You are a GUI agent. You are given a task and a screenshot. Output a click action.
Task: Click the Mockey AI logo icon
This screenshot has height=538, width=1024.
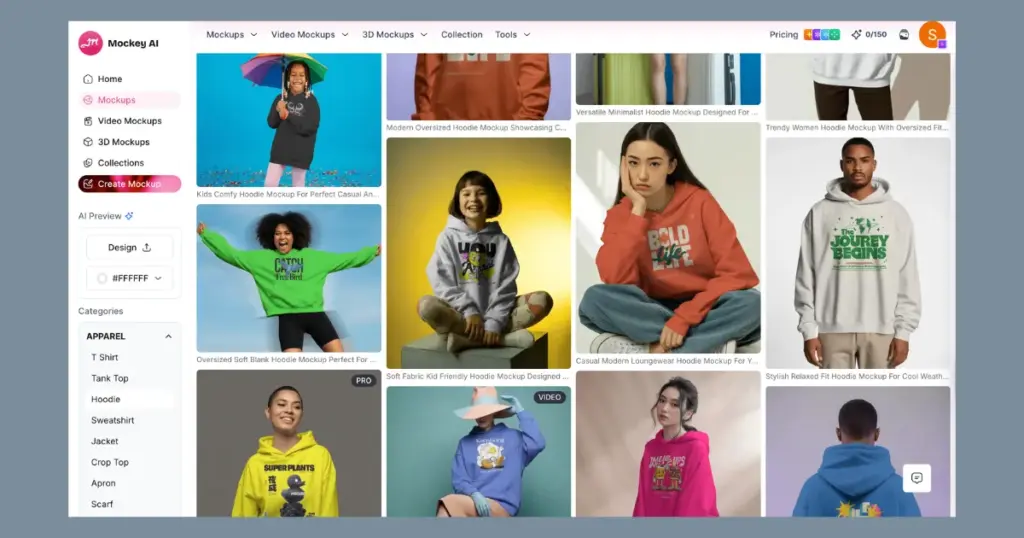pos(91,43)
